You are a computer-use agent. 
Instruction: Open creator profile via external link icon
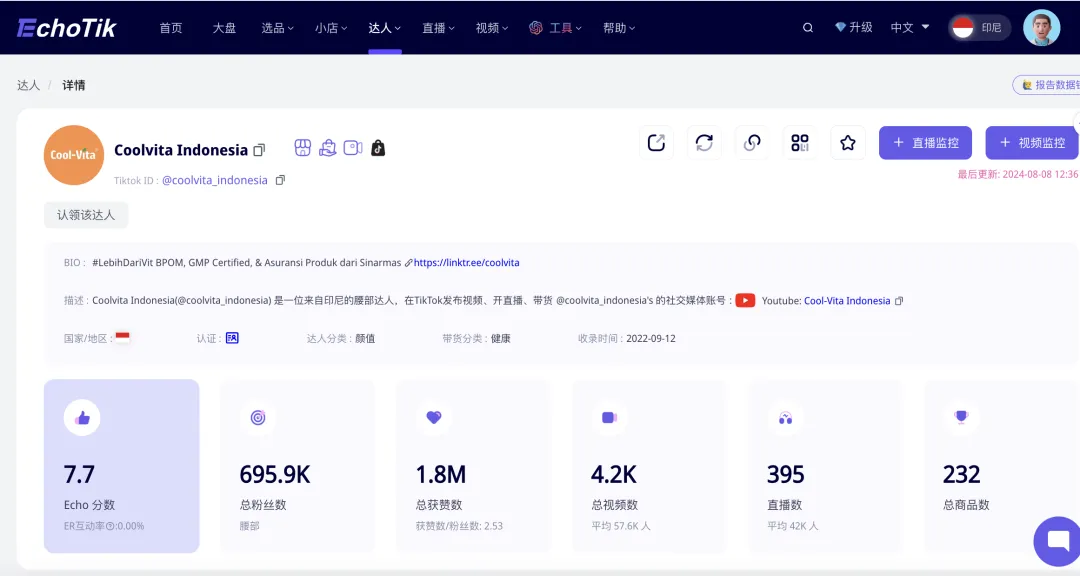pos(656,143)
